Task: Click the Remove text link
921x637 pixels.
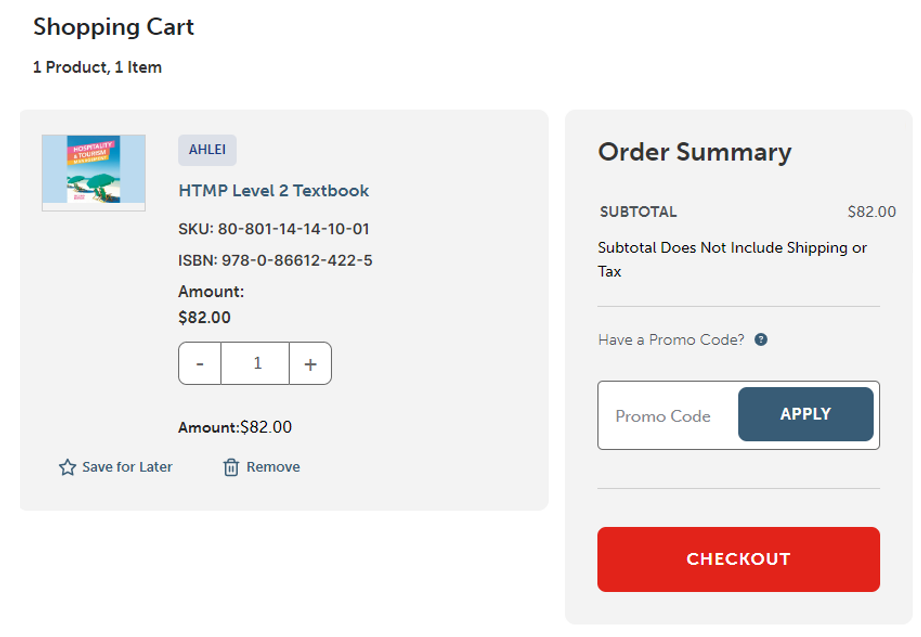Action: click(x=273, y=467)
